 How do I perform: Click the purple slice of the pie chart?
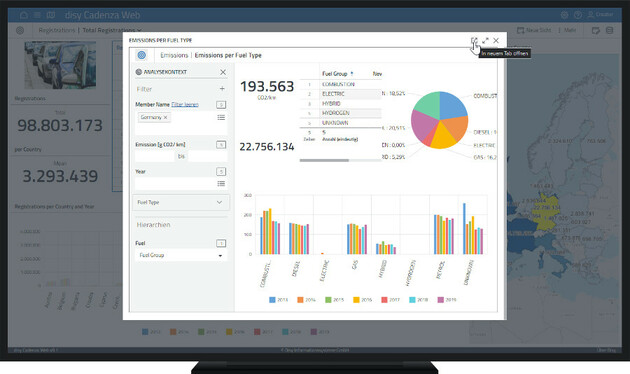point(422,124)
